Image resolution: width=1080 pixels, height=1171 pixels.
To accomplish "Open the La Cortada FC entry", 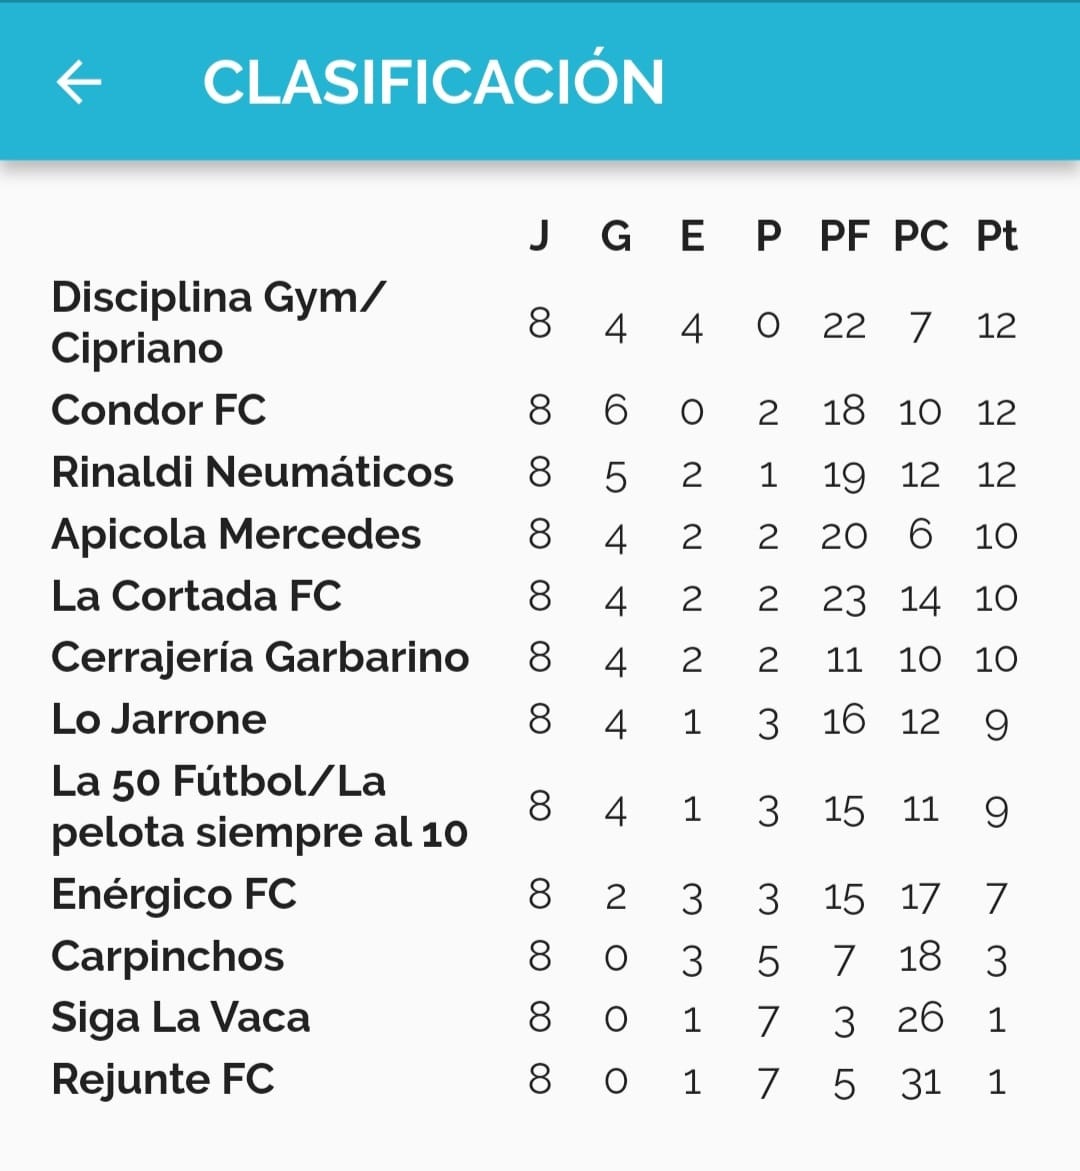I will coord(196,596).
